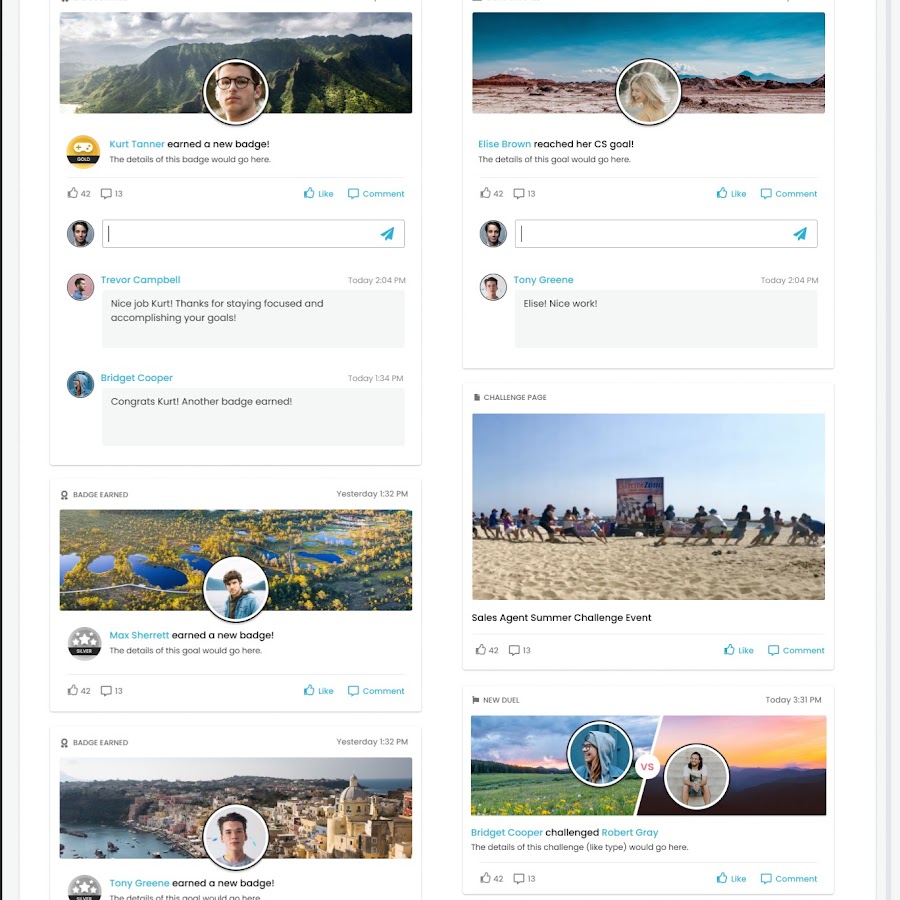Click the comment count 13 on the Summer Challenge post

[x=520, y=650]
